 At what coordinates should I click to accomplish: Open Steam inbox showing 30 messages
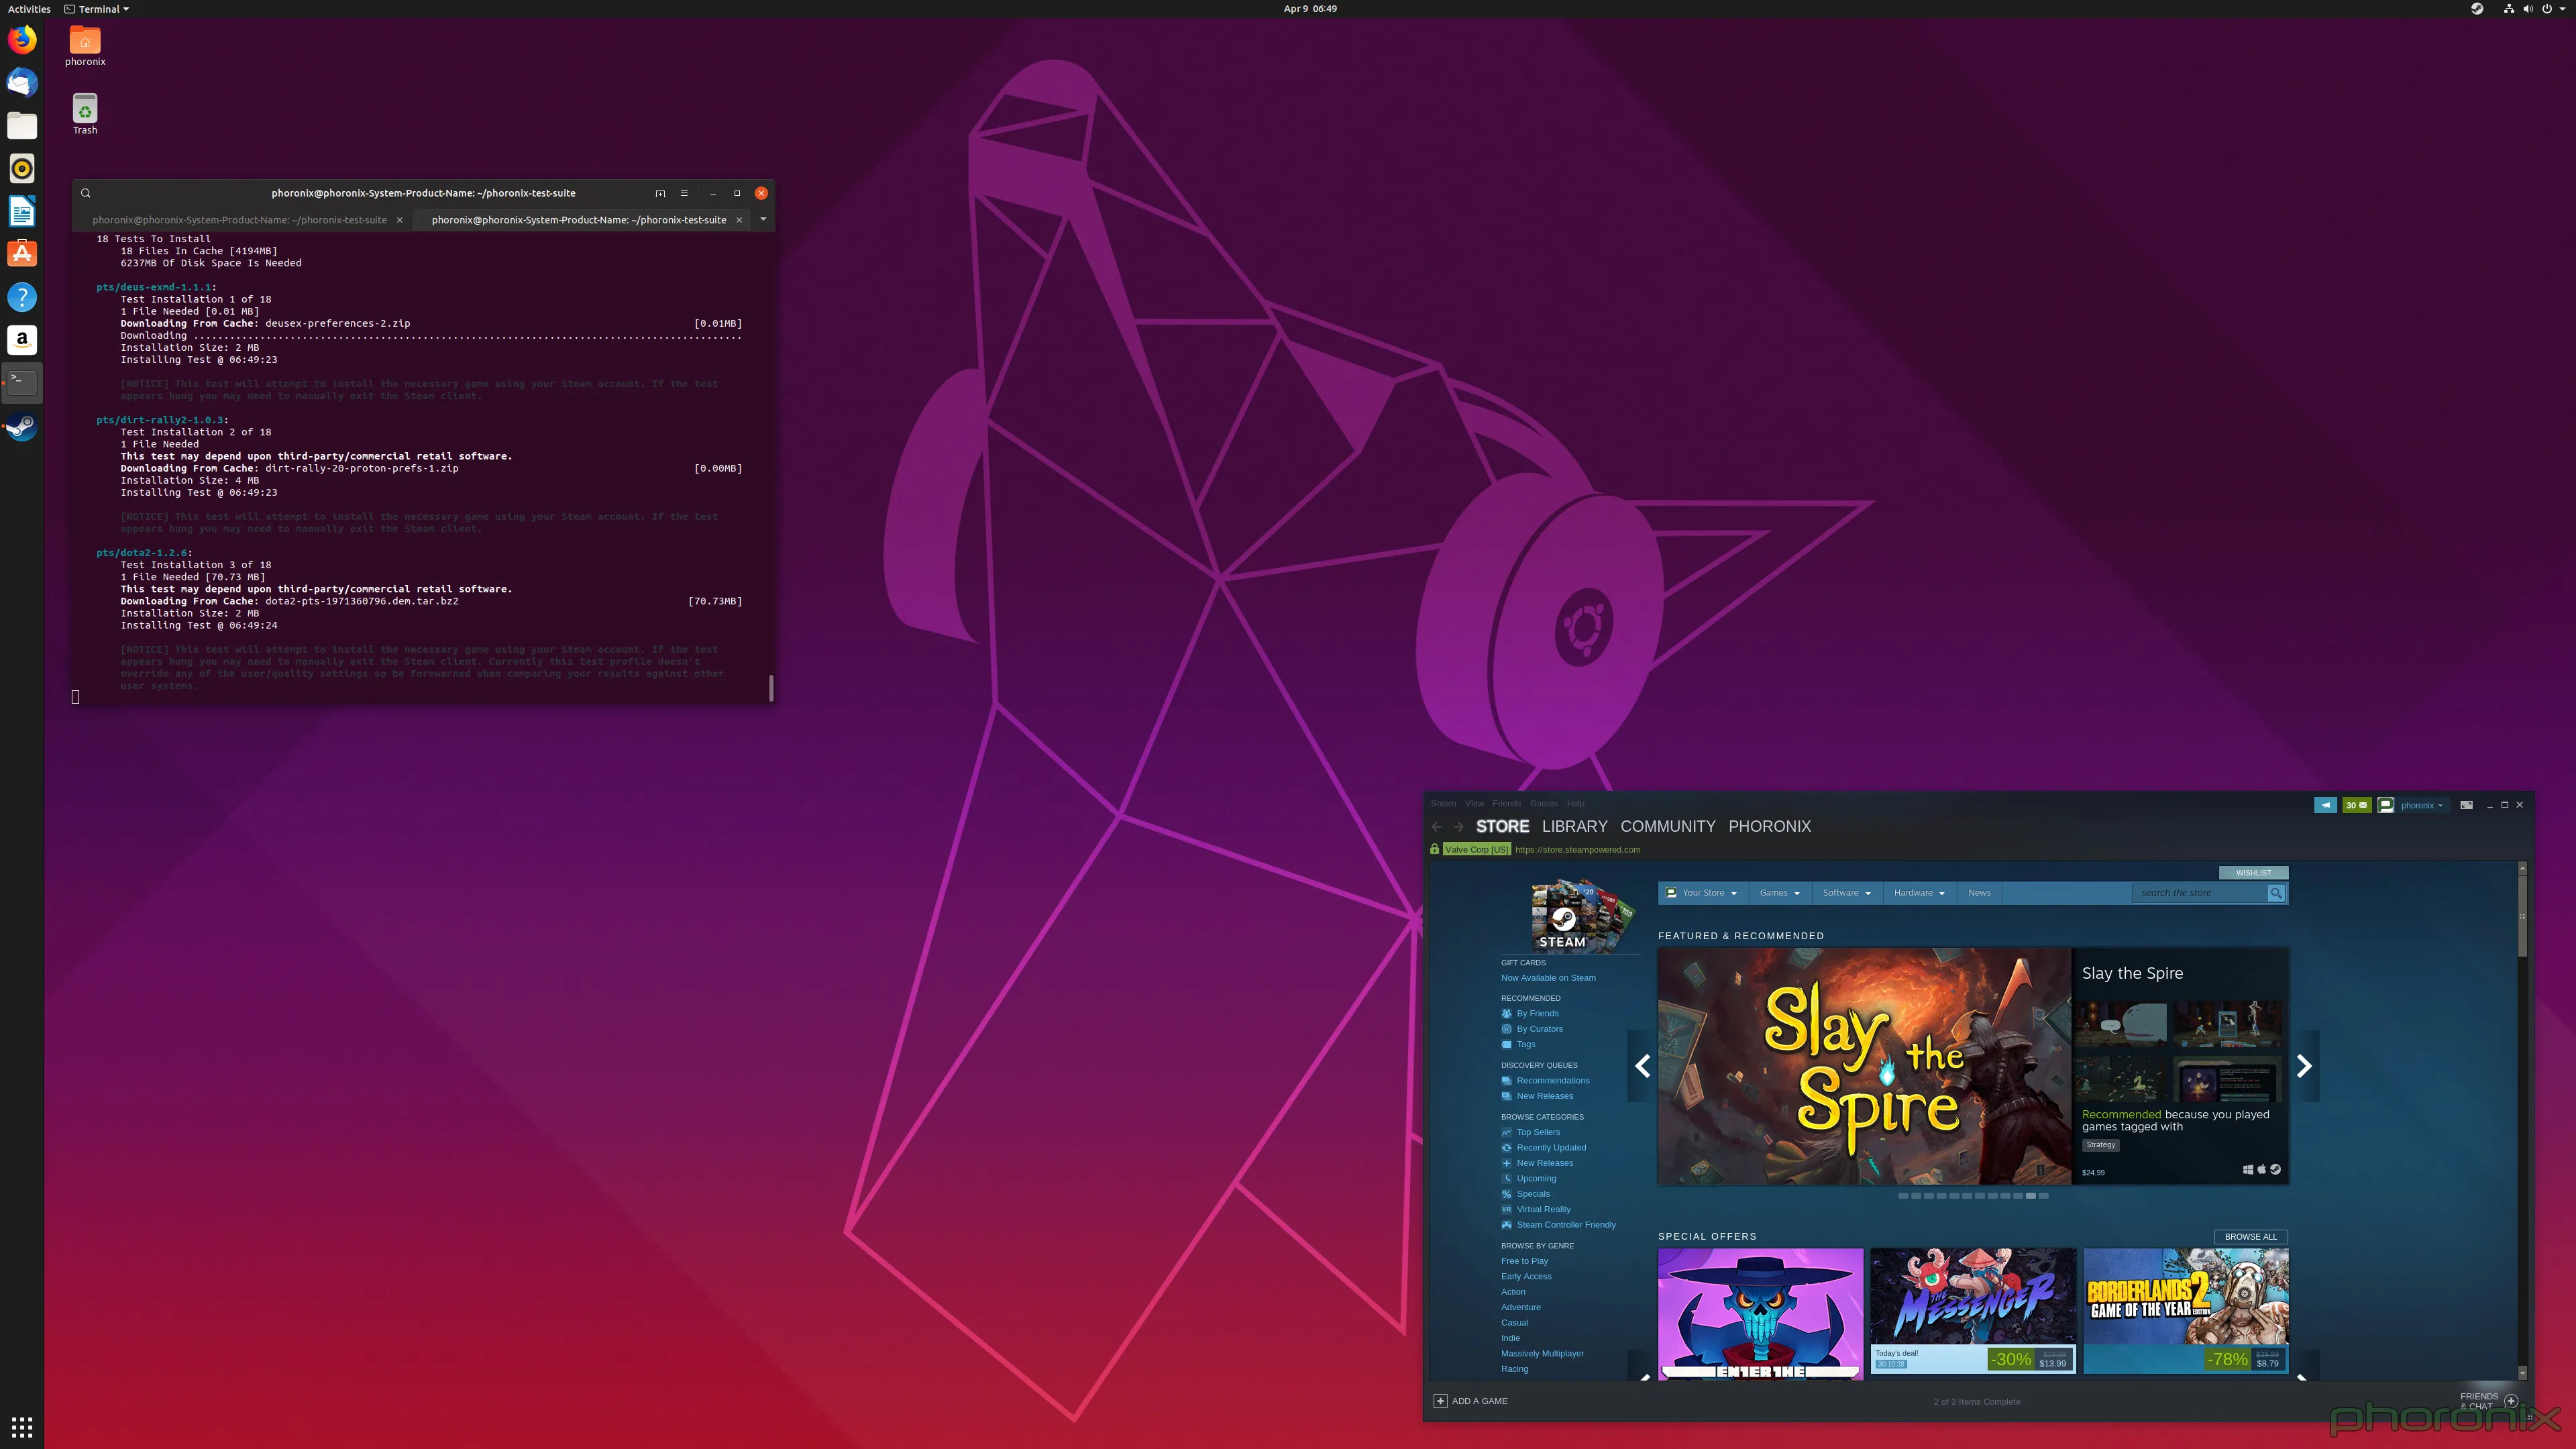[x=2356, y=805]
